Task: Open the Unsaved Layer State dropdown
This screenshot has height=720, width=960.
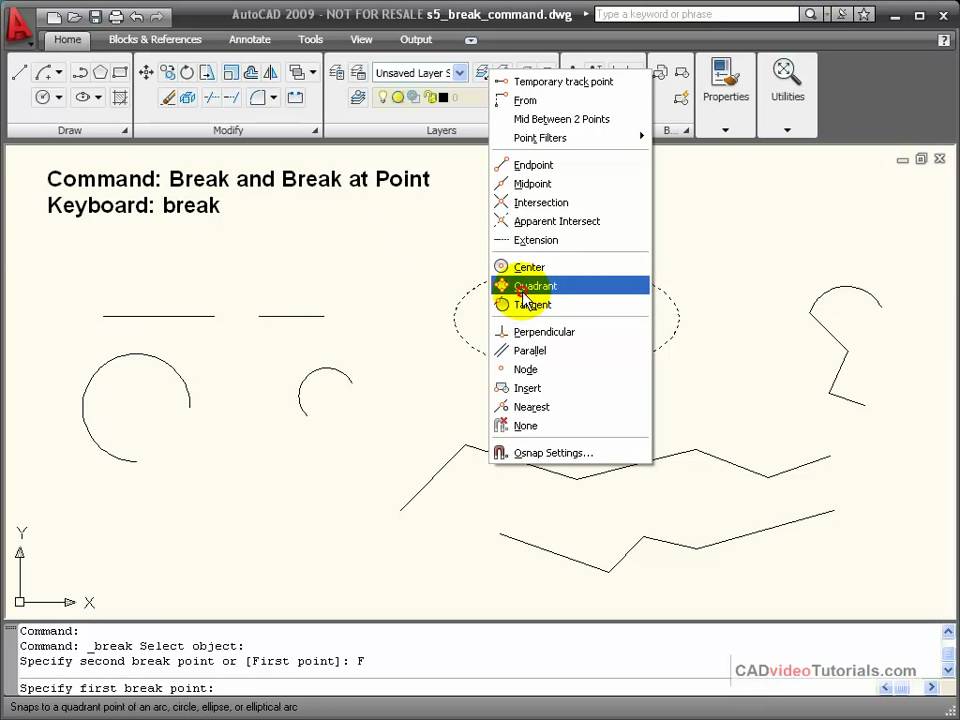Action: 460,73
